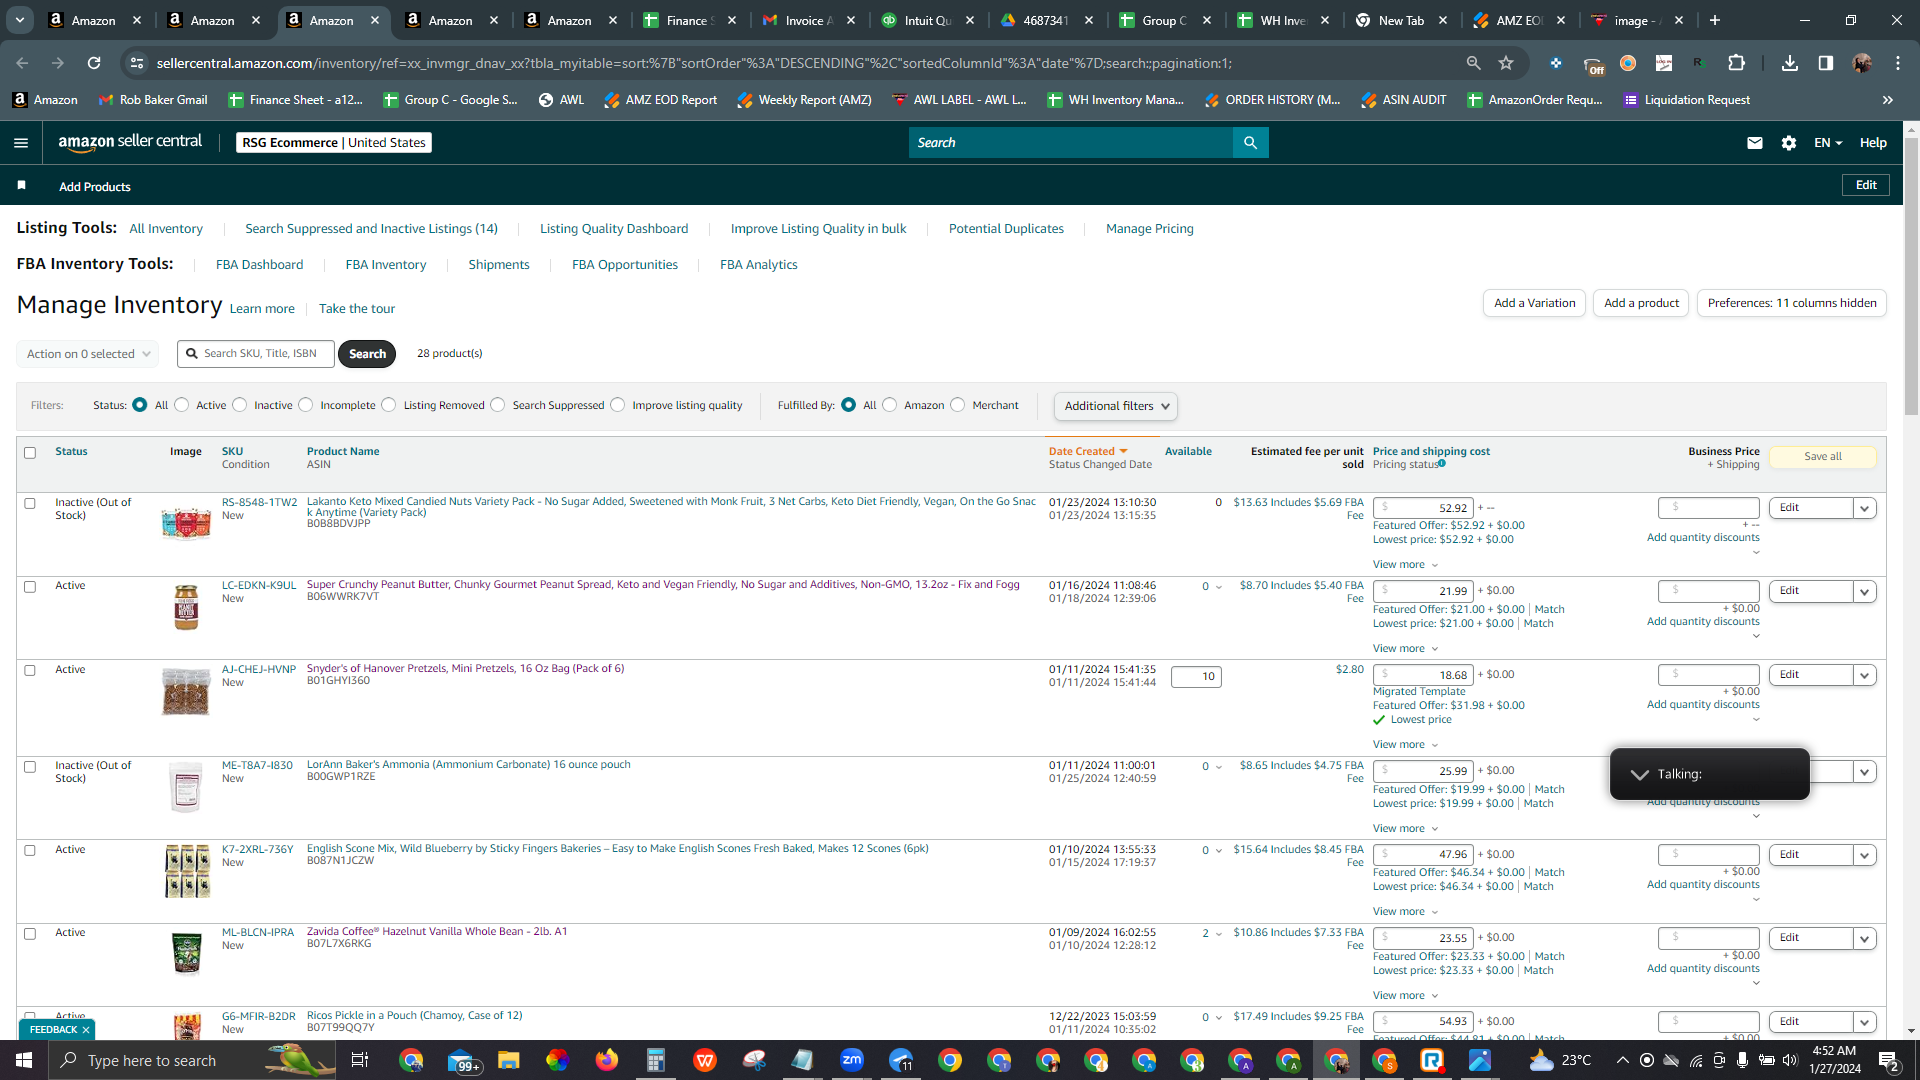The height and width of the screenshot is (1080, 1920).
Task: Open the FBA Dashboard tool
Action: click(x=259, y=265)
